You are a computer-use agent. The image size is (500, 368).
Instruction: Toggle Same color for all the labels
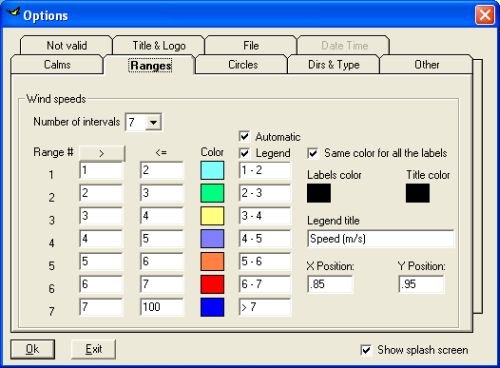313,153
